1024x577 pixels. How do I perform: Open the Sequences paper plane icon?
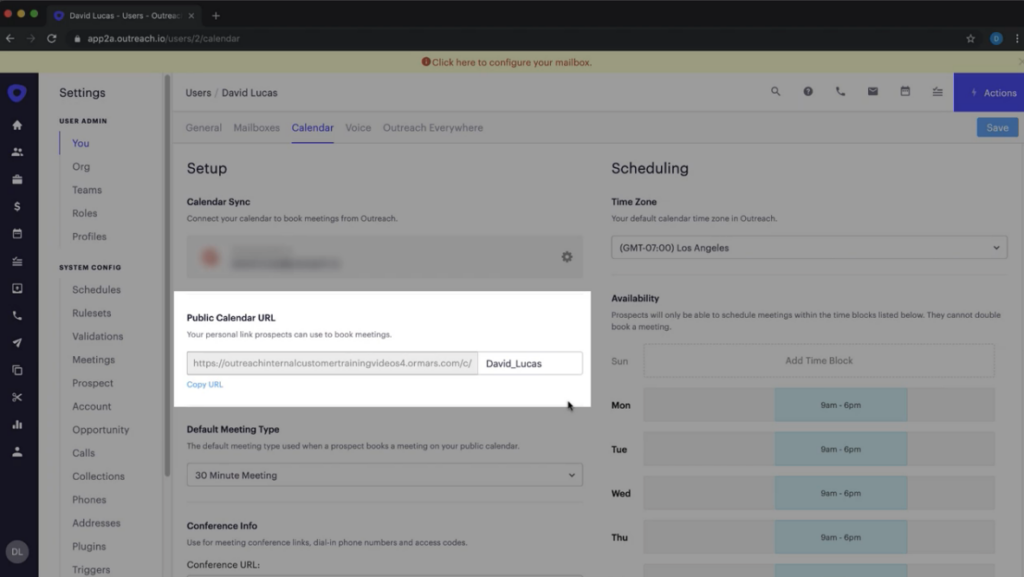coord(17,343)
